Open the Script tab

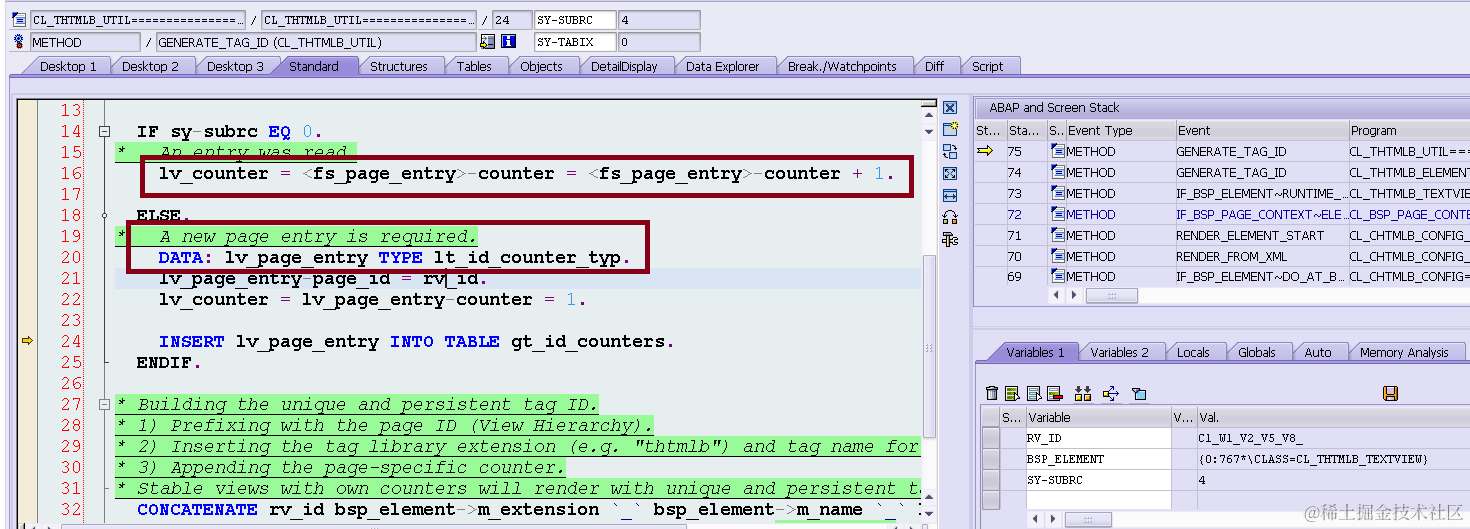point(987,66)
